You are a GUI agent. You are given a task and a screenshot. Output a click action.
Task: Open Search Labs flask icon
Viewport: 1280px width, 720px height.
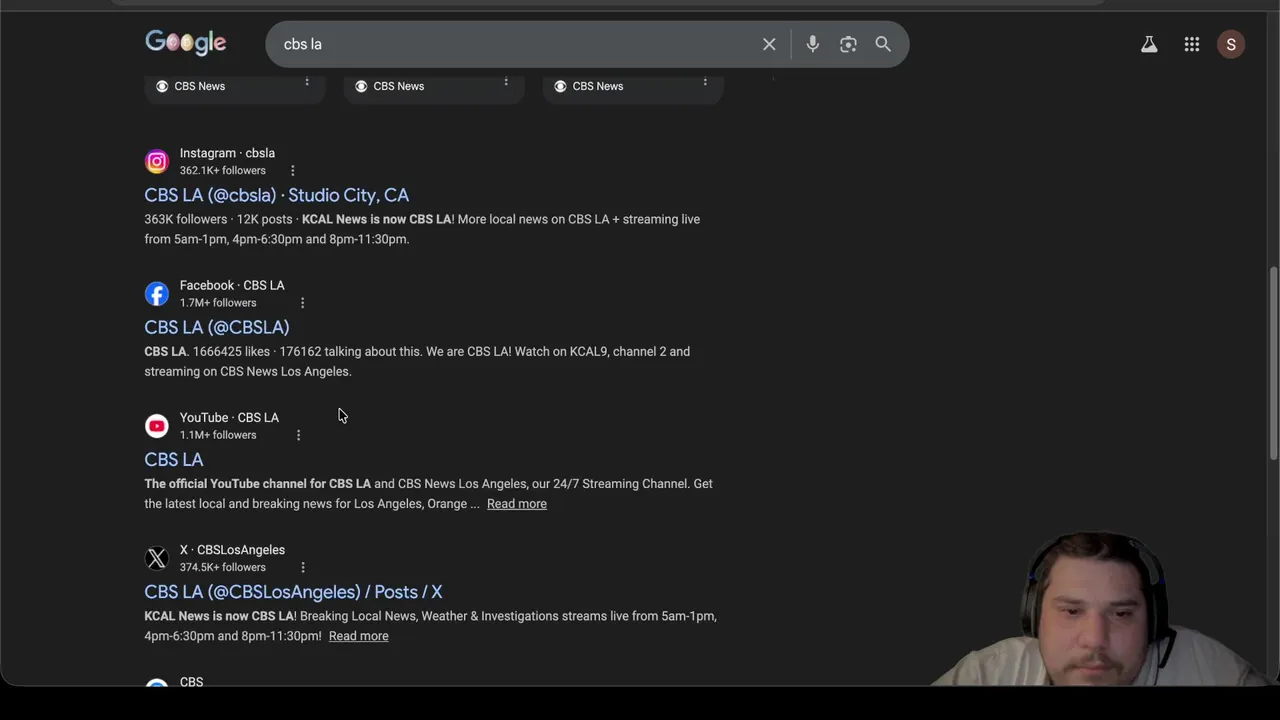pos(1149,44)
